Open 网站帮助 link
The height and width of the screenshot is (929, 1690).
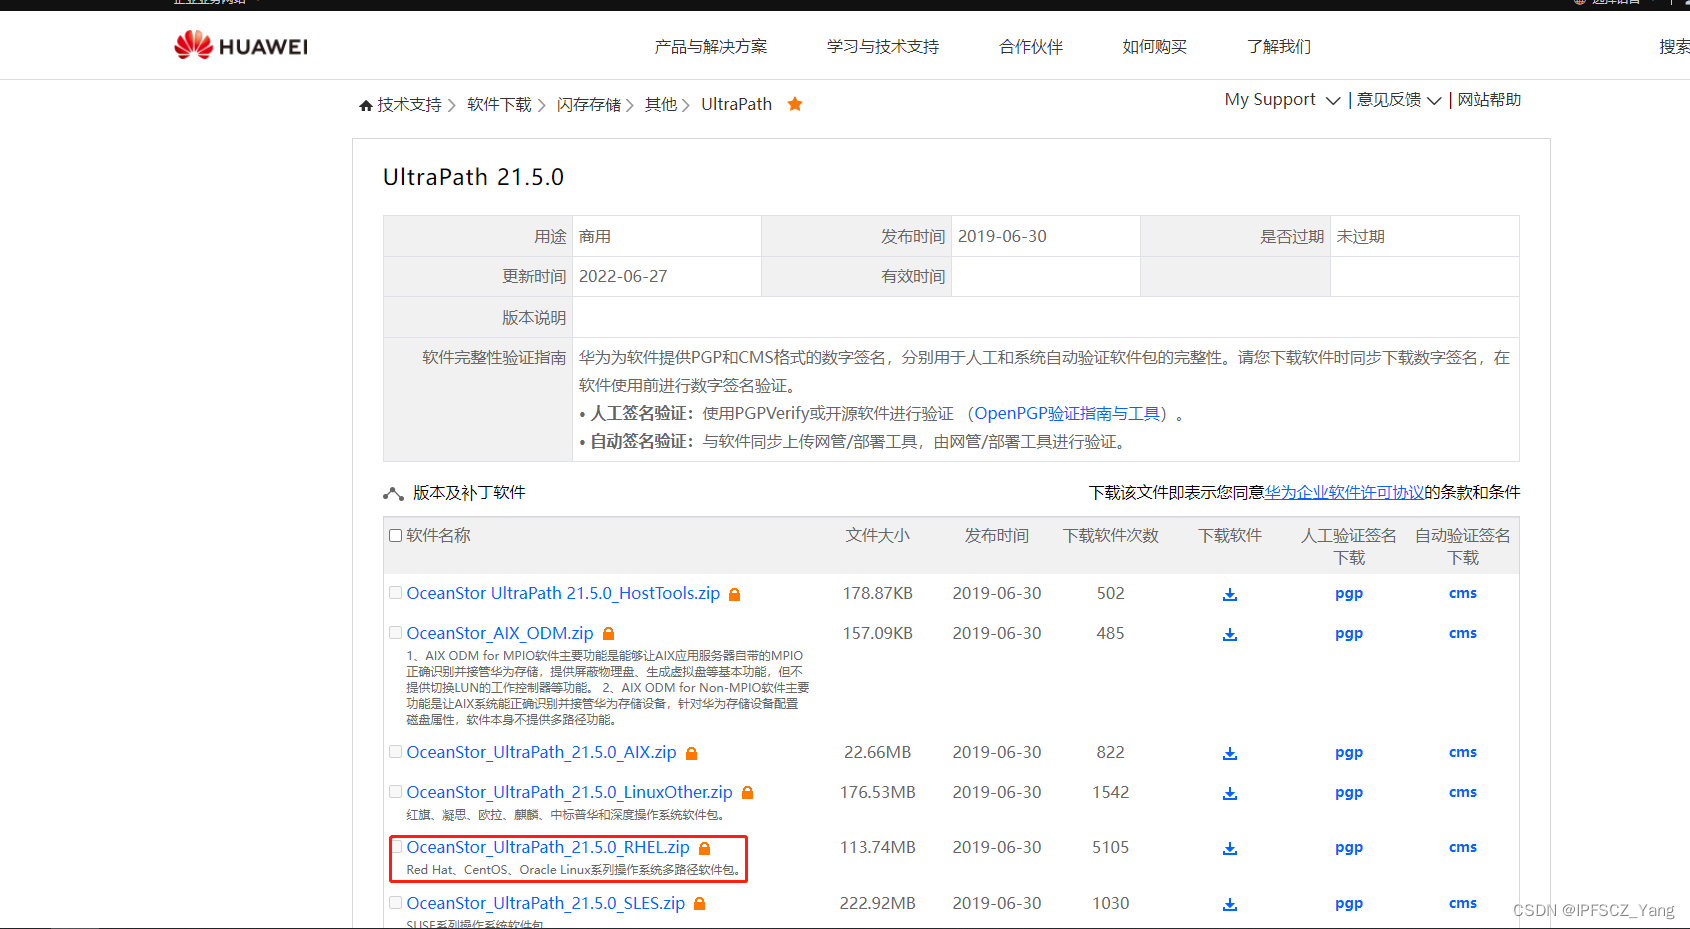pos(1489,100)
